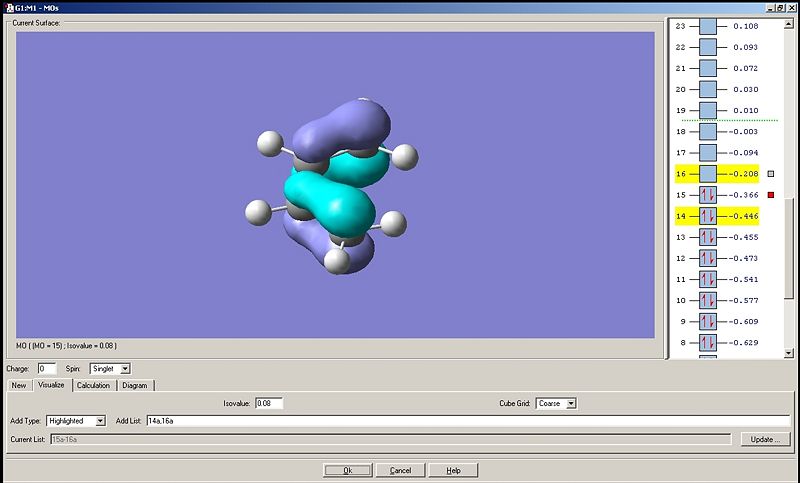
Task: Select the orbital 21 occupancy box
Action: point(708,68)
